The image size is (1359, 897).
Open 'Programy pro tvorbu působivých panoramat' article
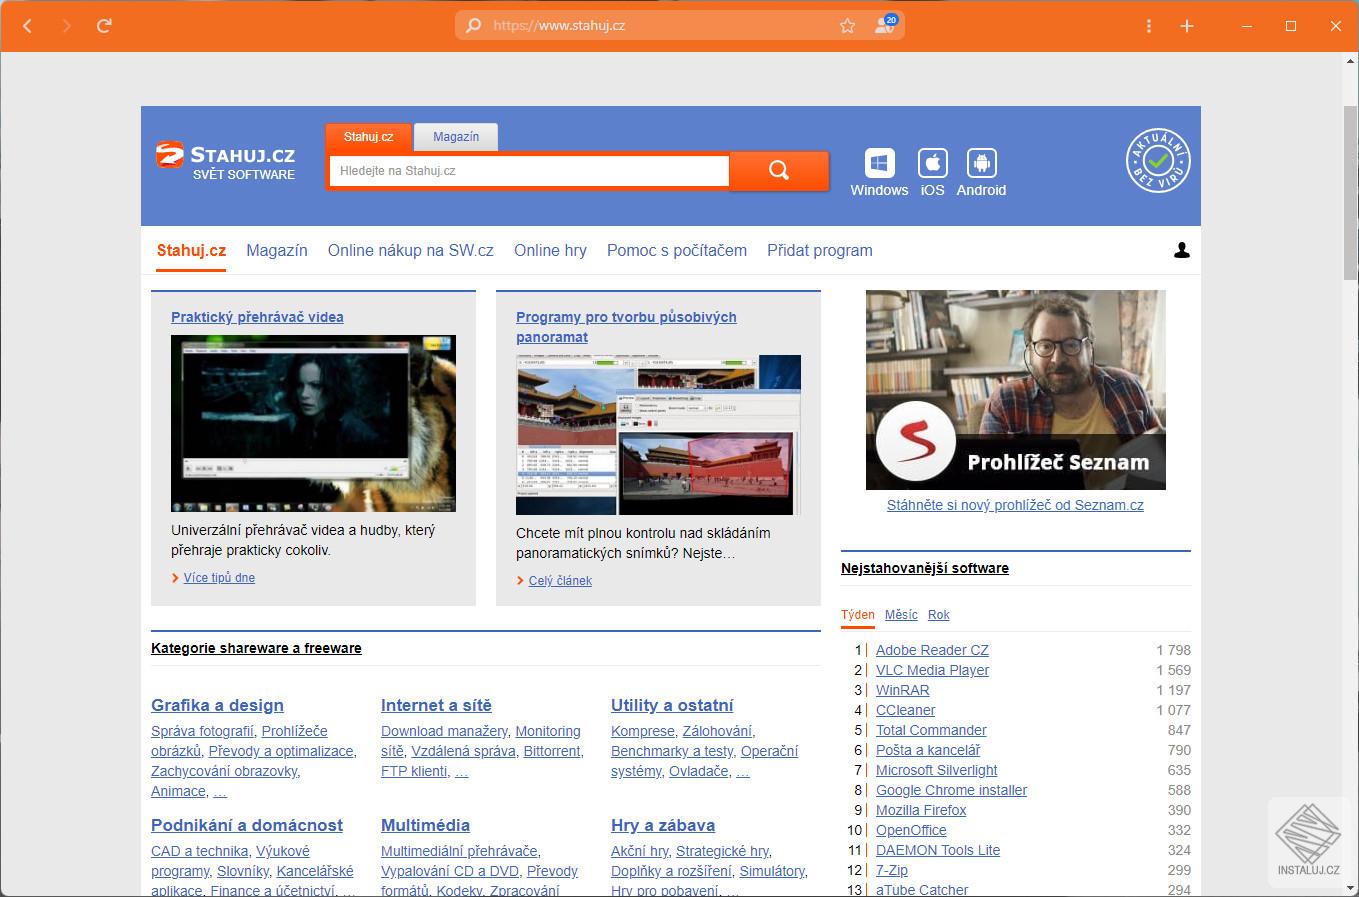coord(626,327)
